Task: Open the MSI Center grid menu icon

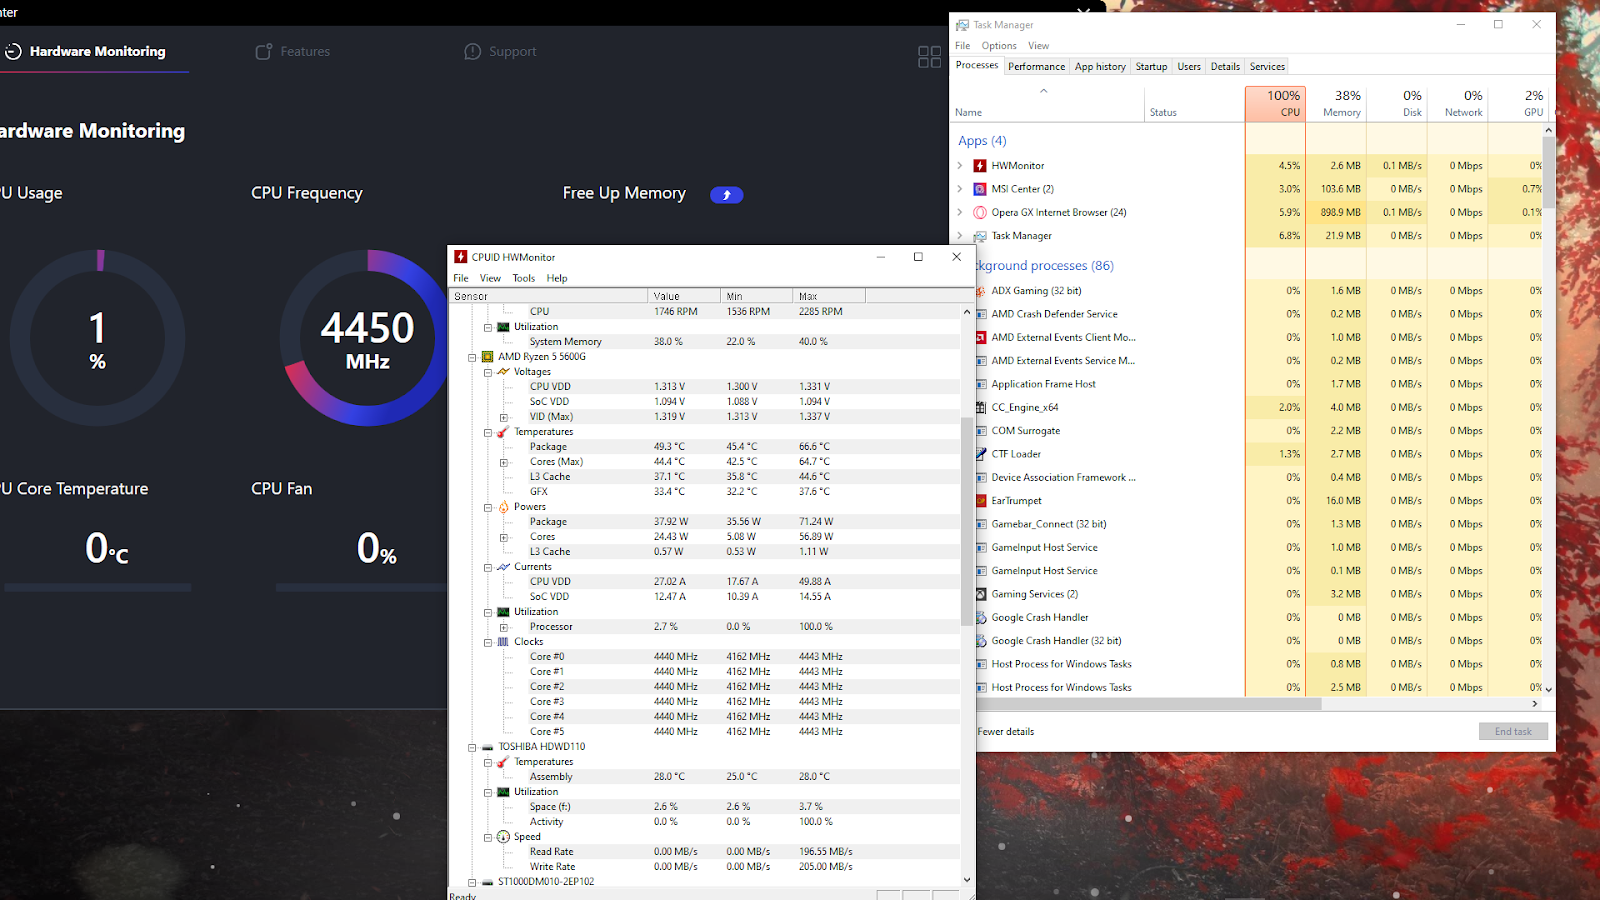Action: click(x=929, y=57)
